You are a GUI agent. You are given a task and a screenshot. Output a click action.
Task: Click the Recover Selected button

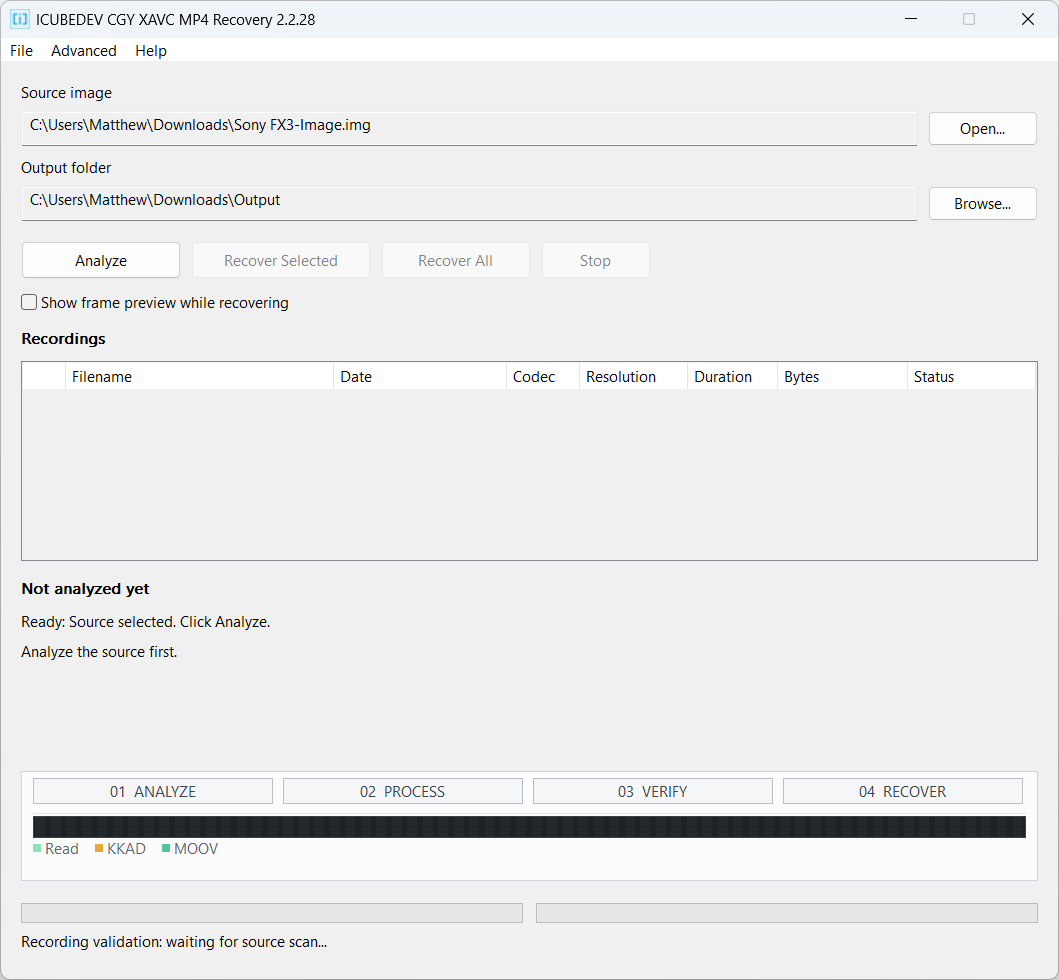[281, 261]
